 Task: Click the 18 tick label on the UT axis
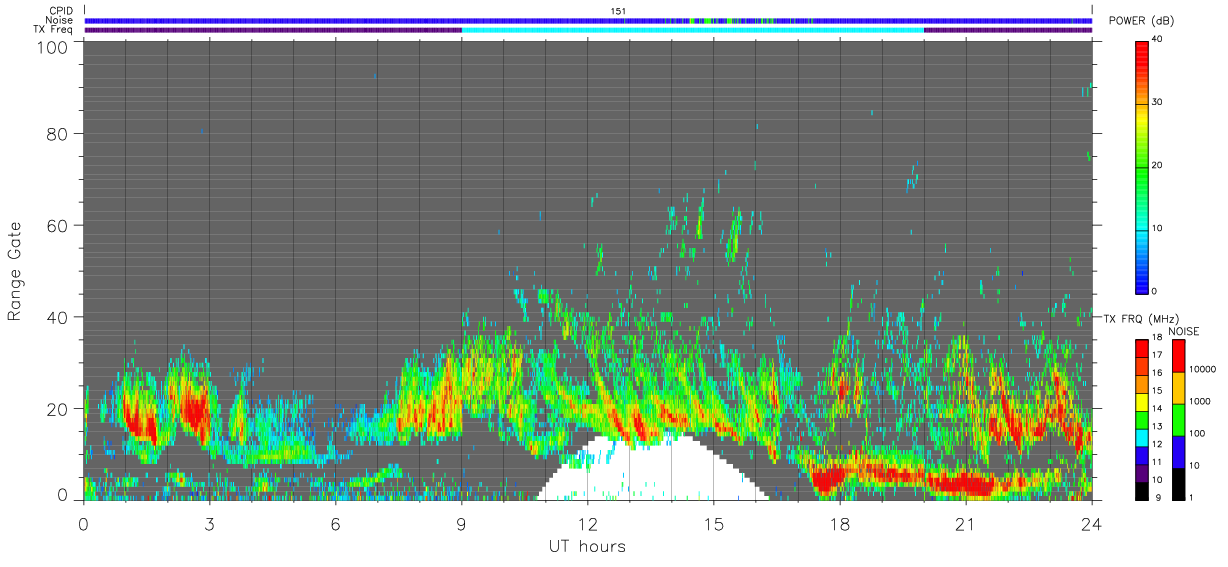point(840,524)
